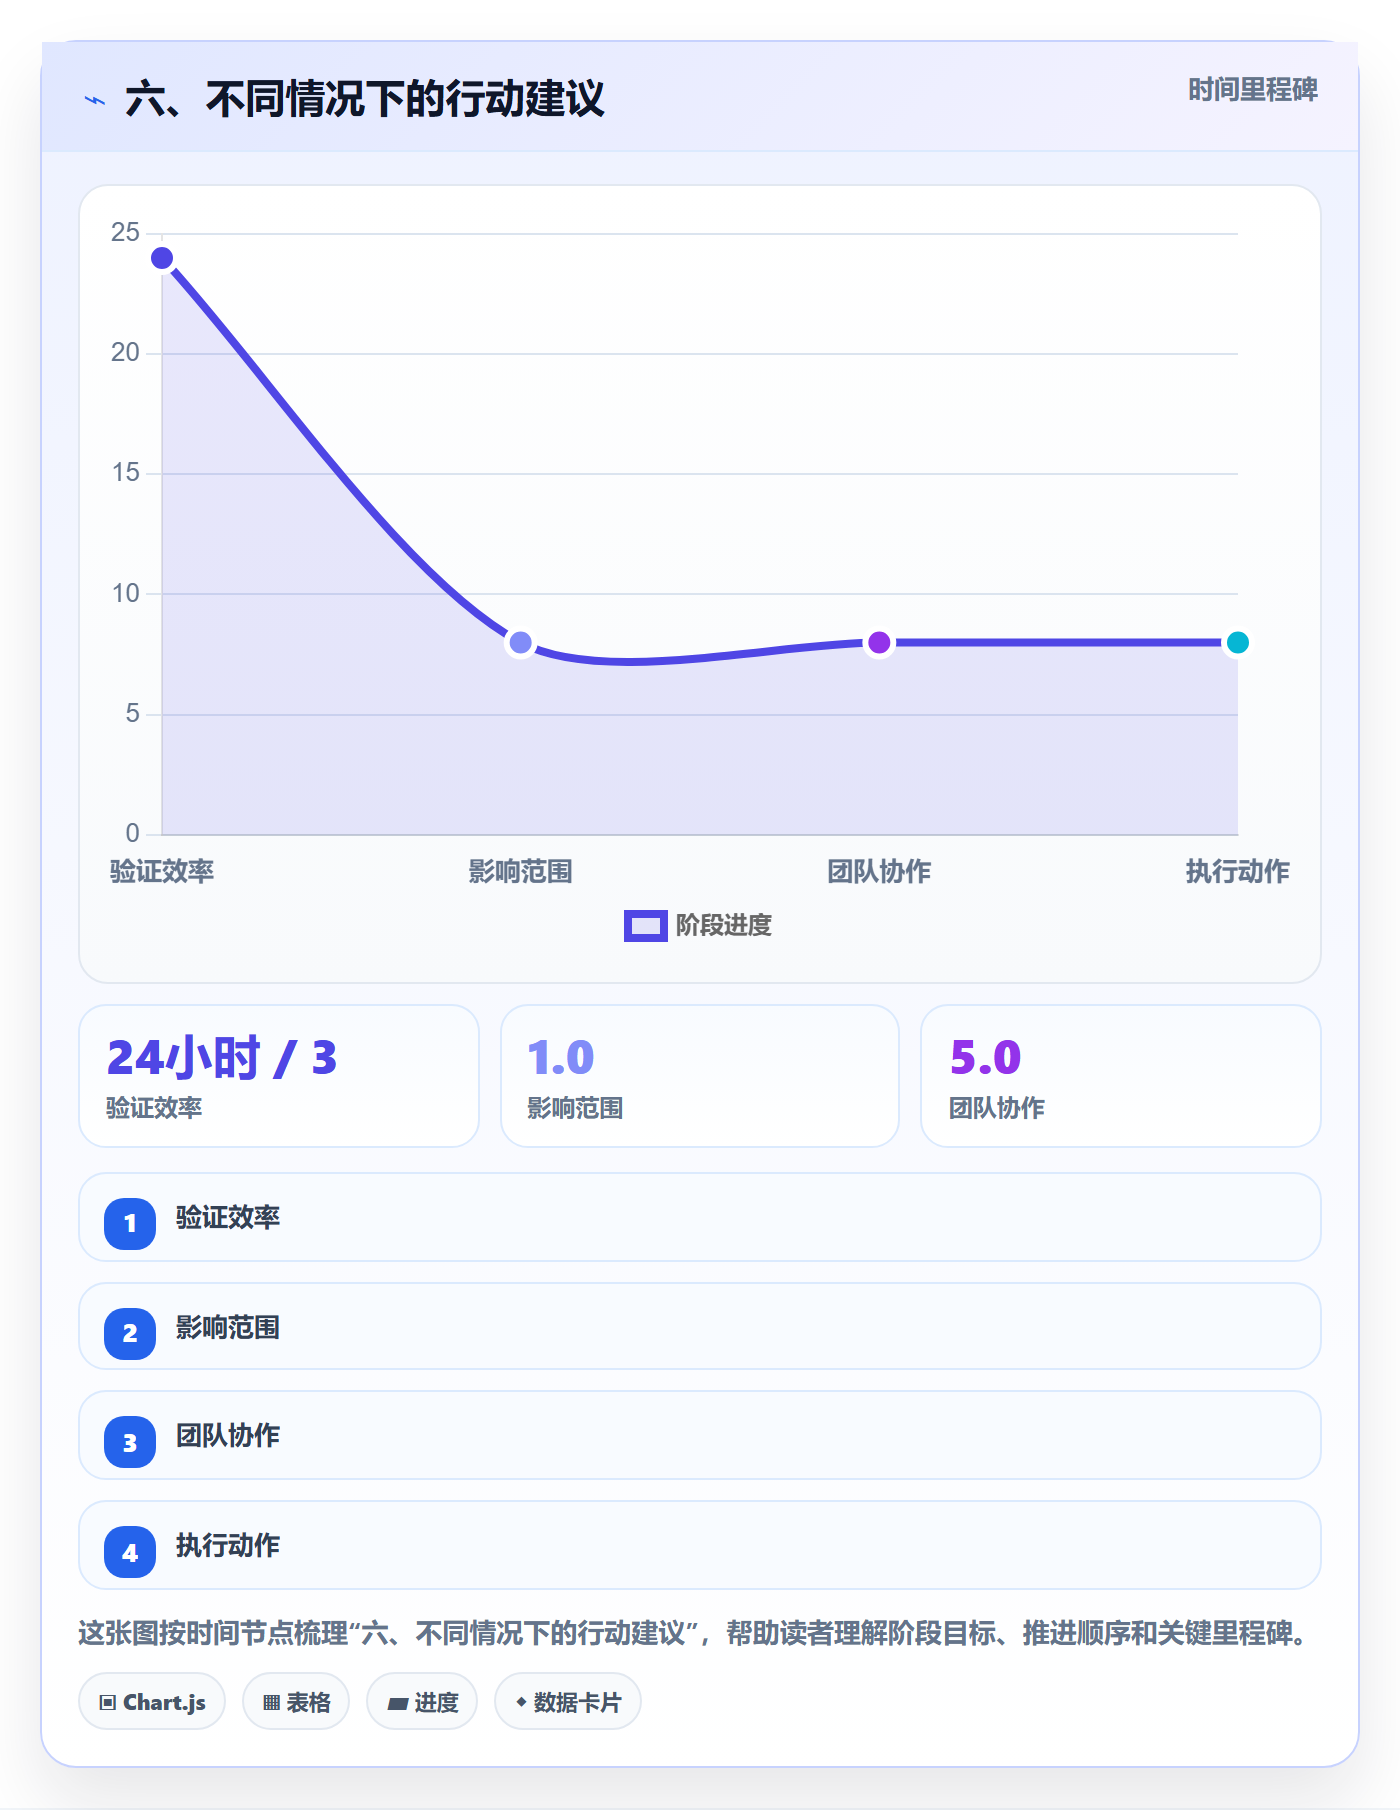Click the y-axis value 25
The height and width of the screenshot is (1810, 1400).
pos(125,232)
